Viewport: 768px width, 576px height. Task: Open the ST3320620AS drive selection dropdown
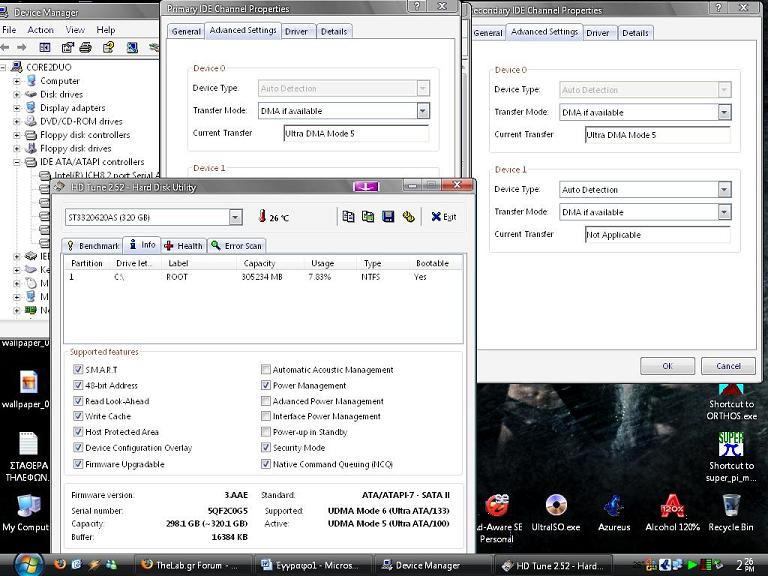point(236,217)
